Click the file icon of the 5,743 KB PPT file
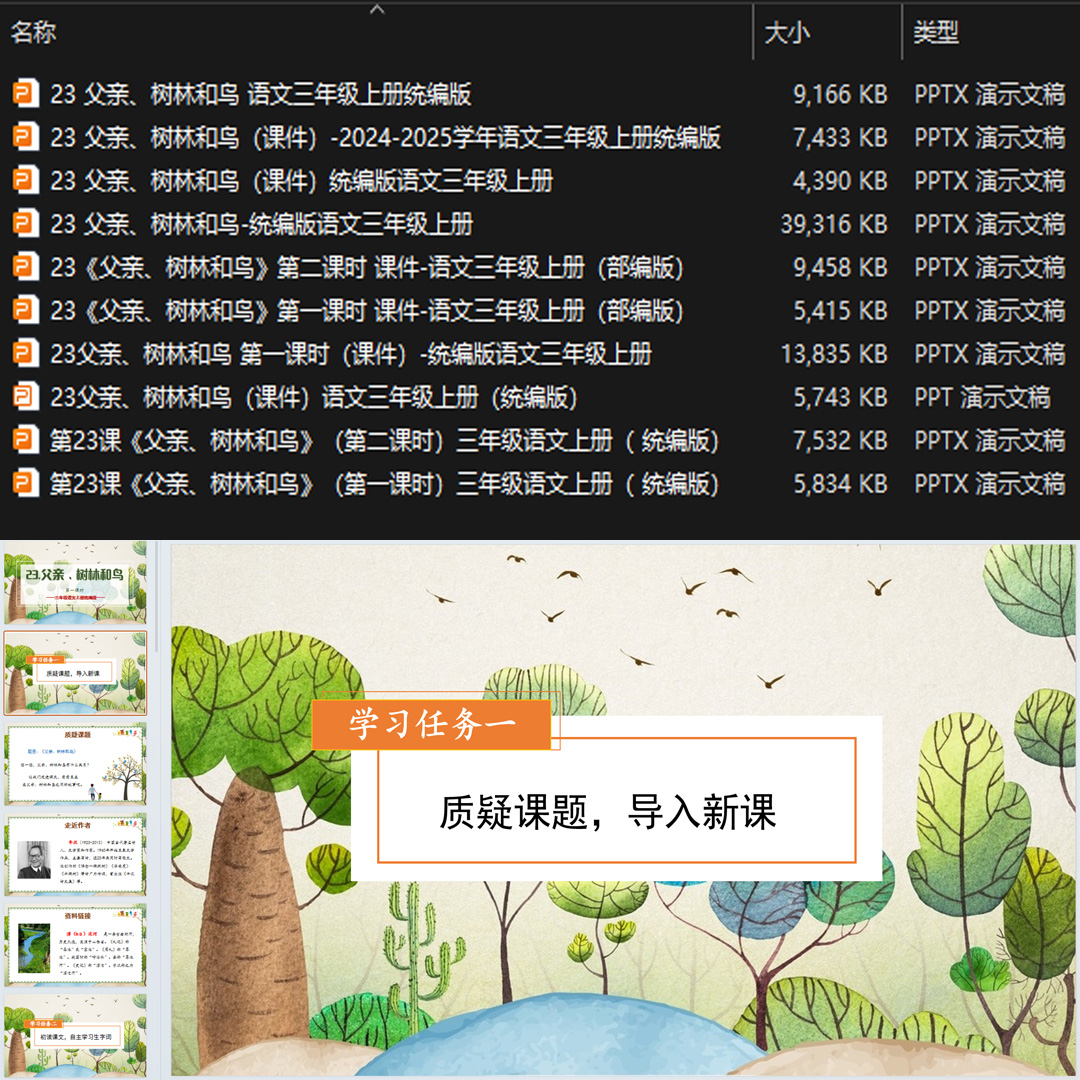Image resolution: width=1080 pixels, height=1080 pixels. tap(25, 397)
